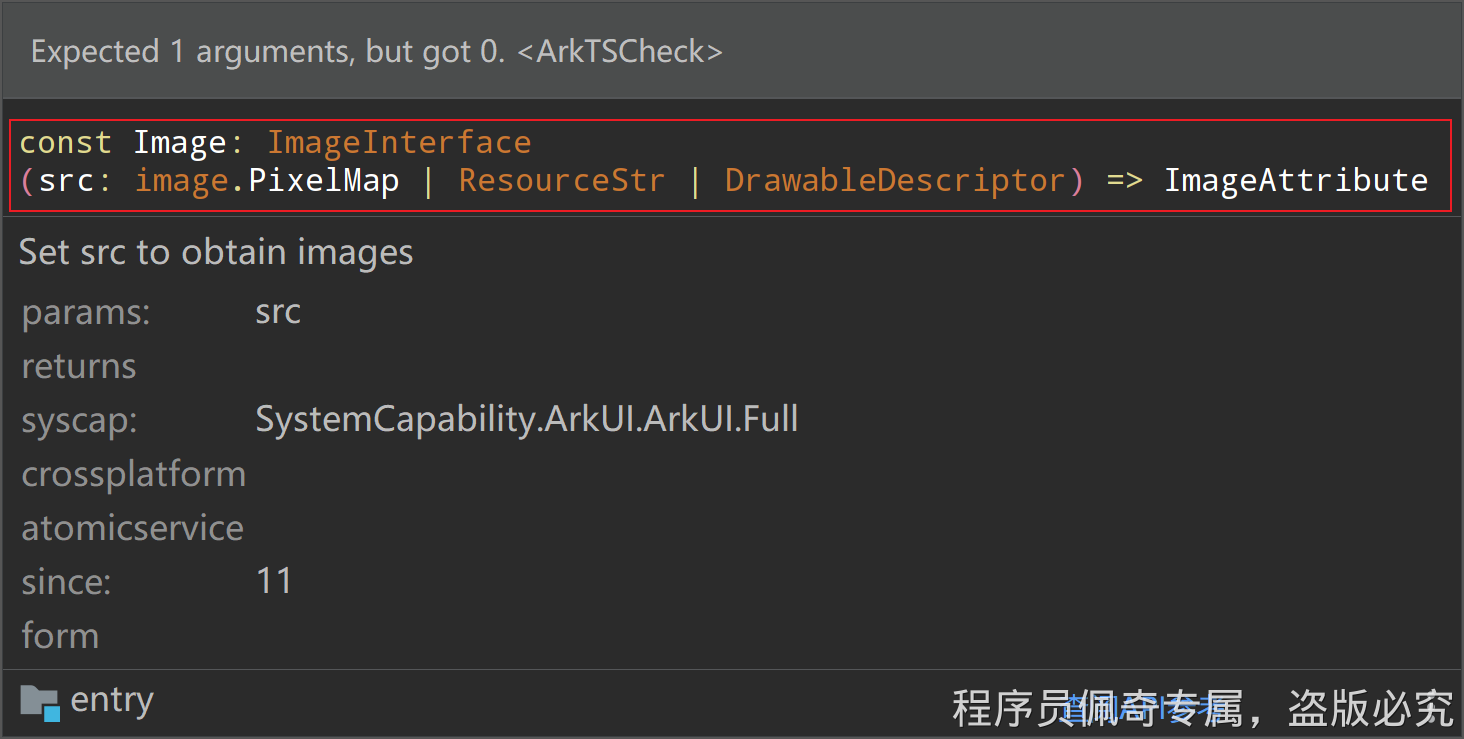Click the 'form' label in the documentation
Image resolution: width=1464 pixels, height=739 pixels.
(x=60, y=636)
